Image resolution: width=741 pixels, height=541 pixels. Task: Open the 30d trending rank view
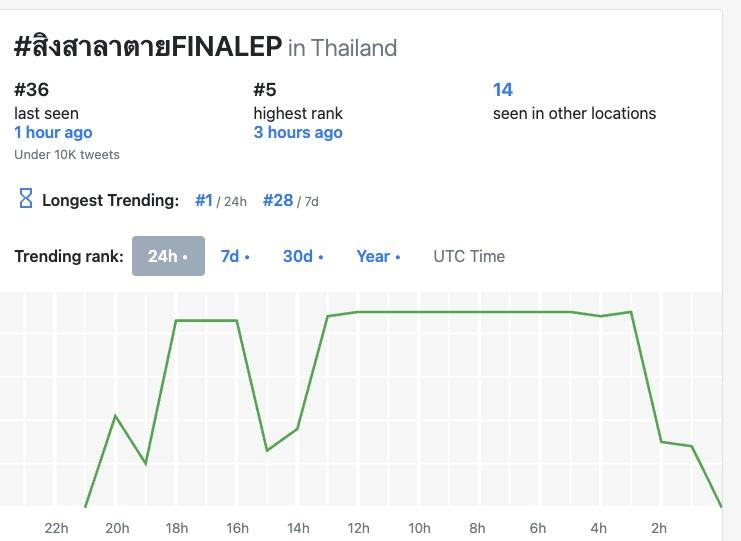pyautogui.click(x=302, y=256)
